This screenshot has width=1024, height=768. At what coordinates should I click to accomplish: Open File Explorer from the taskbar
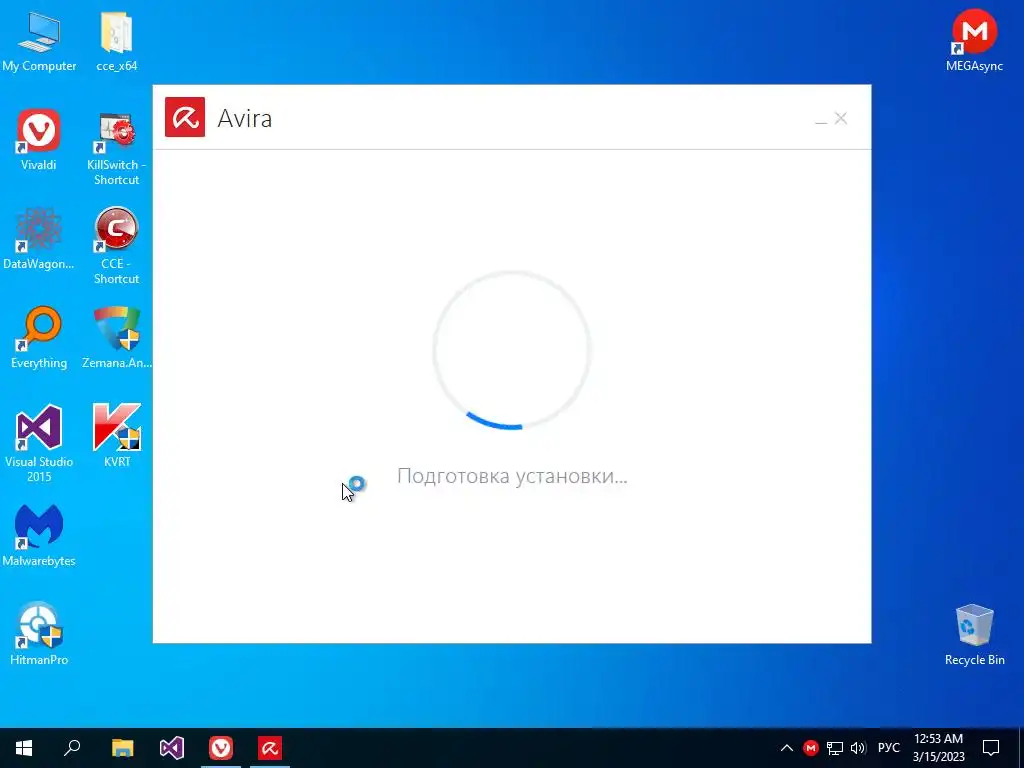coord(122,748)
